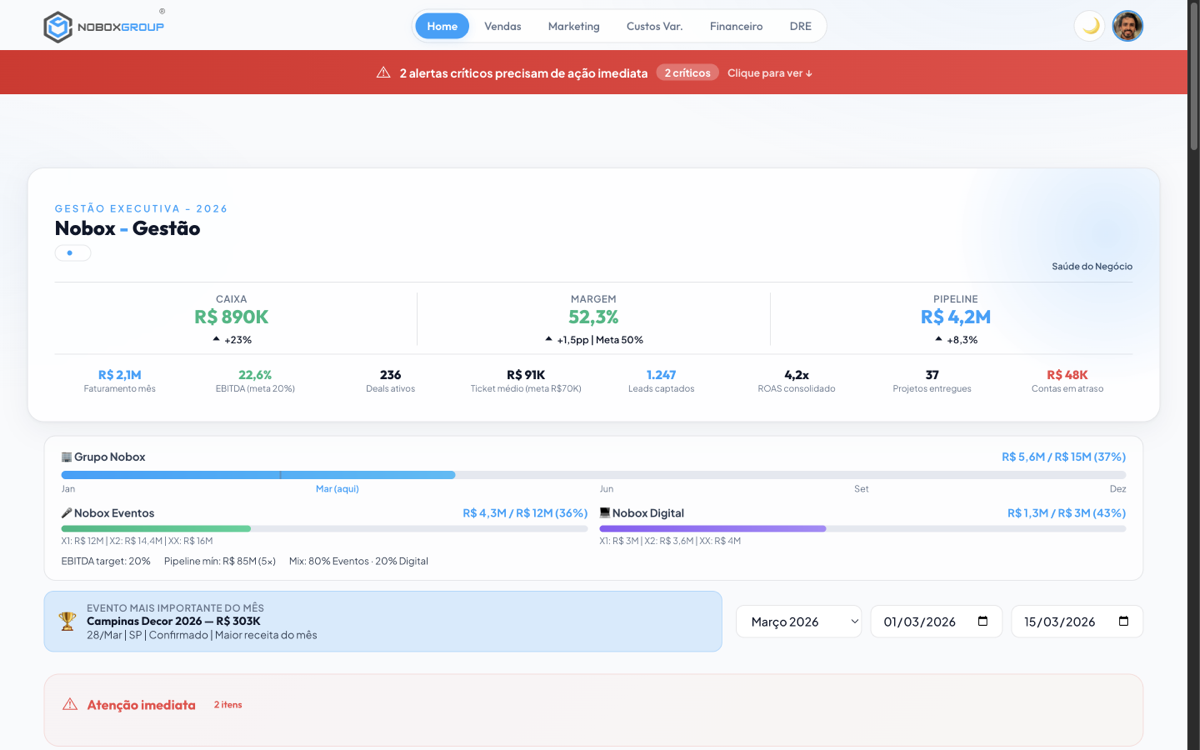This screenshot has width=1200, height=750.
Task: Expand the Março 2026 month dropdown
Action: (x=799, y=621)
